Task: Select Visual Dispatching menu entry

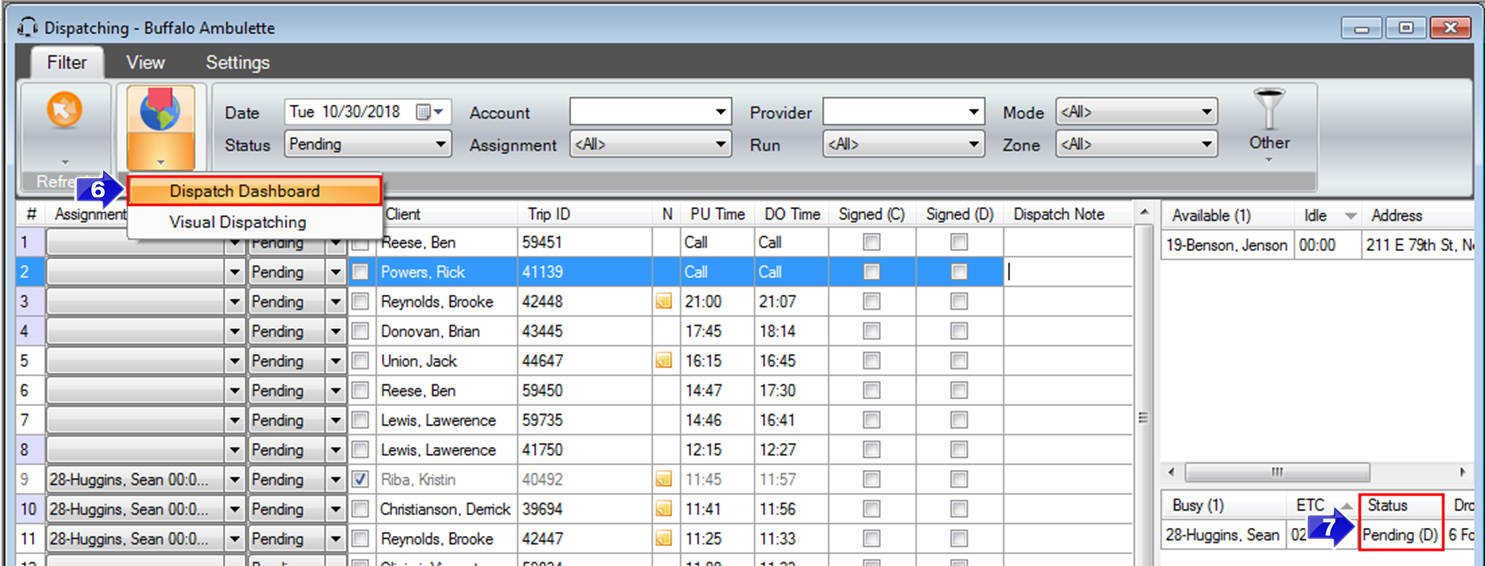Action: point(238,222)
